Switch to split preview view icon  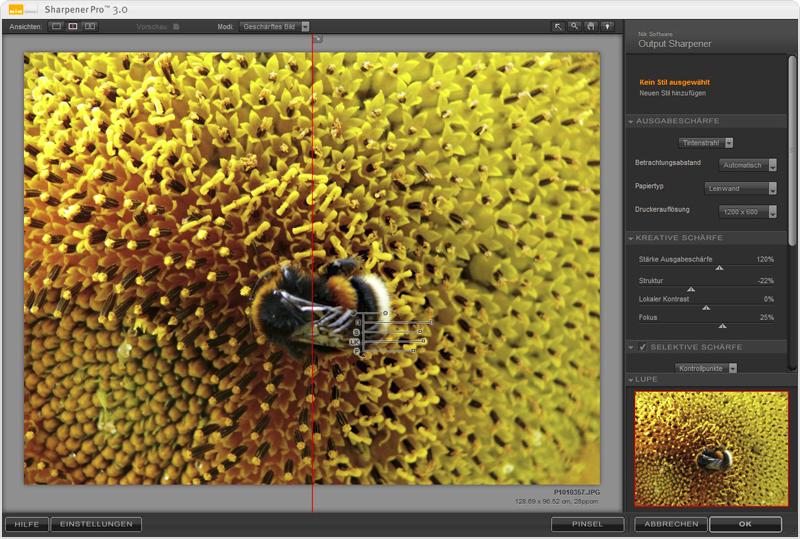pos(73,27)
